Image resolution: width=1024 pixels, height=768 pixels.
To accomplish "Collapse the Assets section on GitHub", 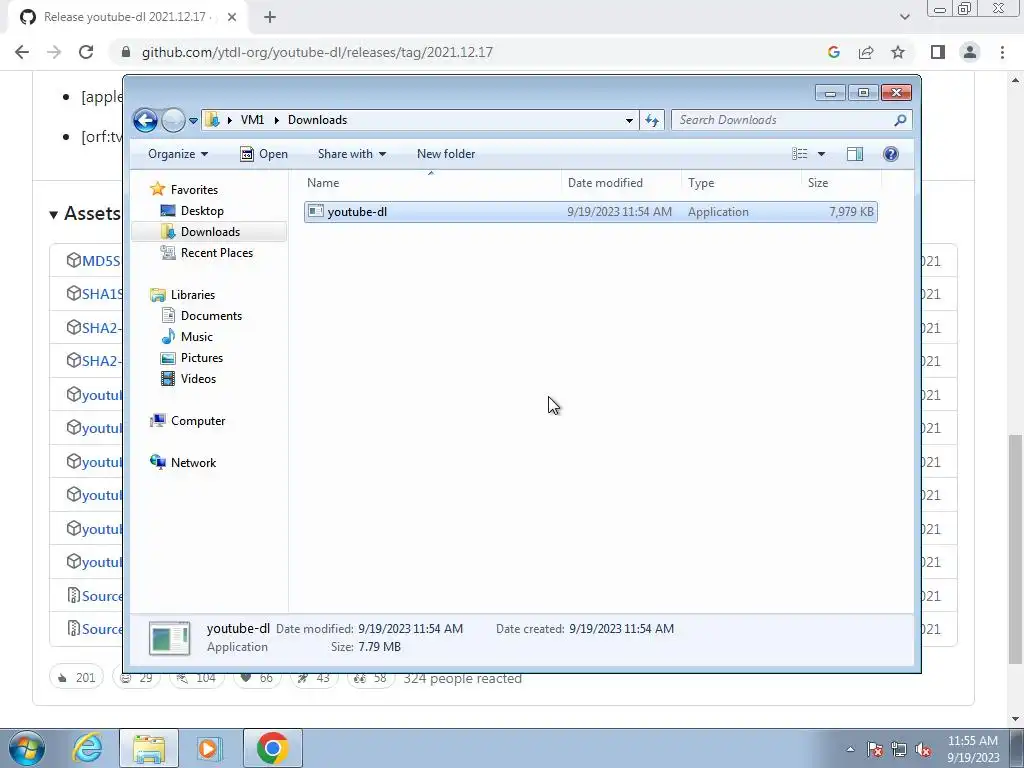I will point(85,214).
